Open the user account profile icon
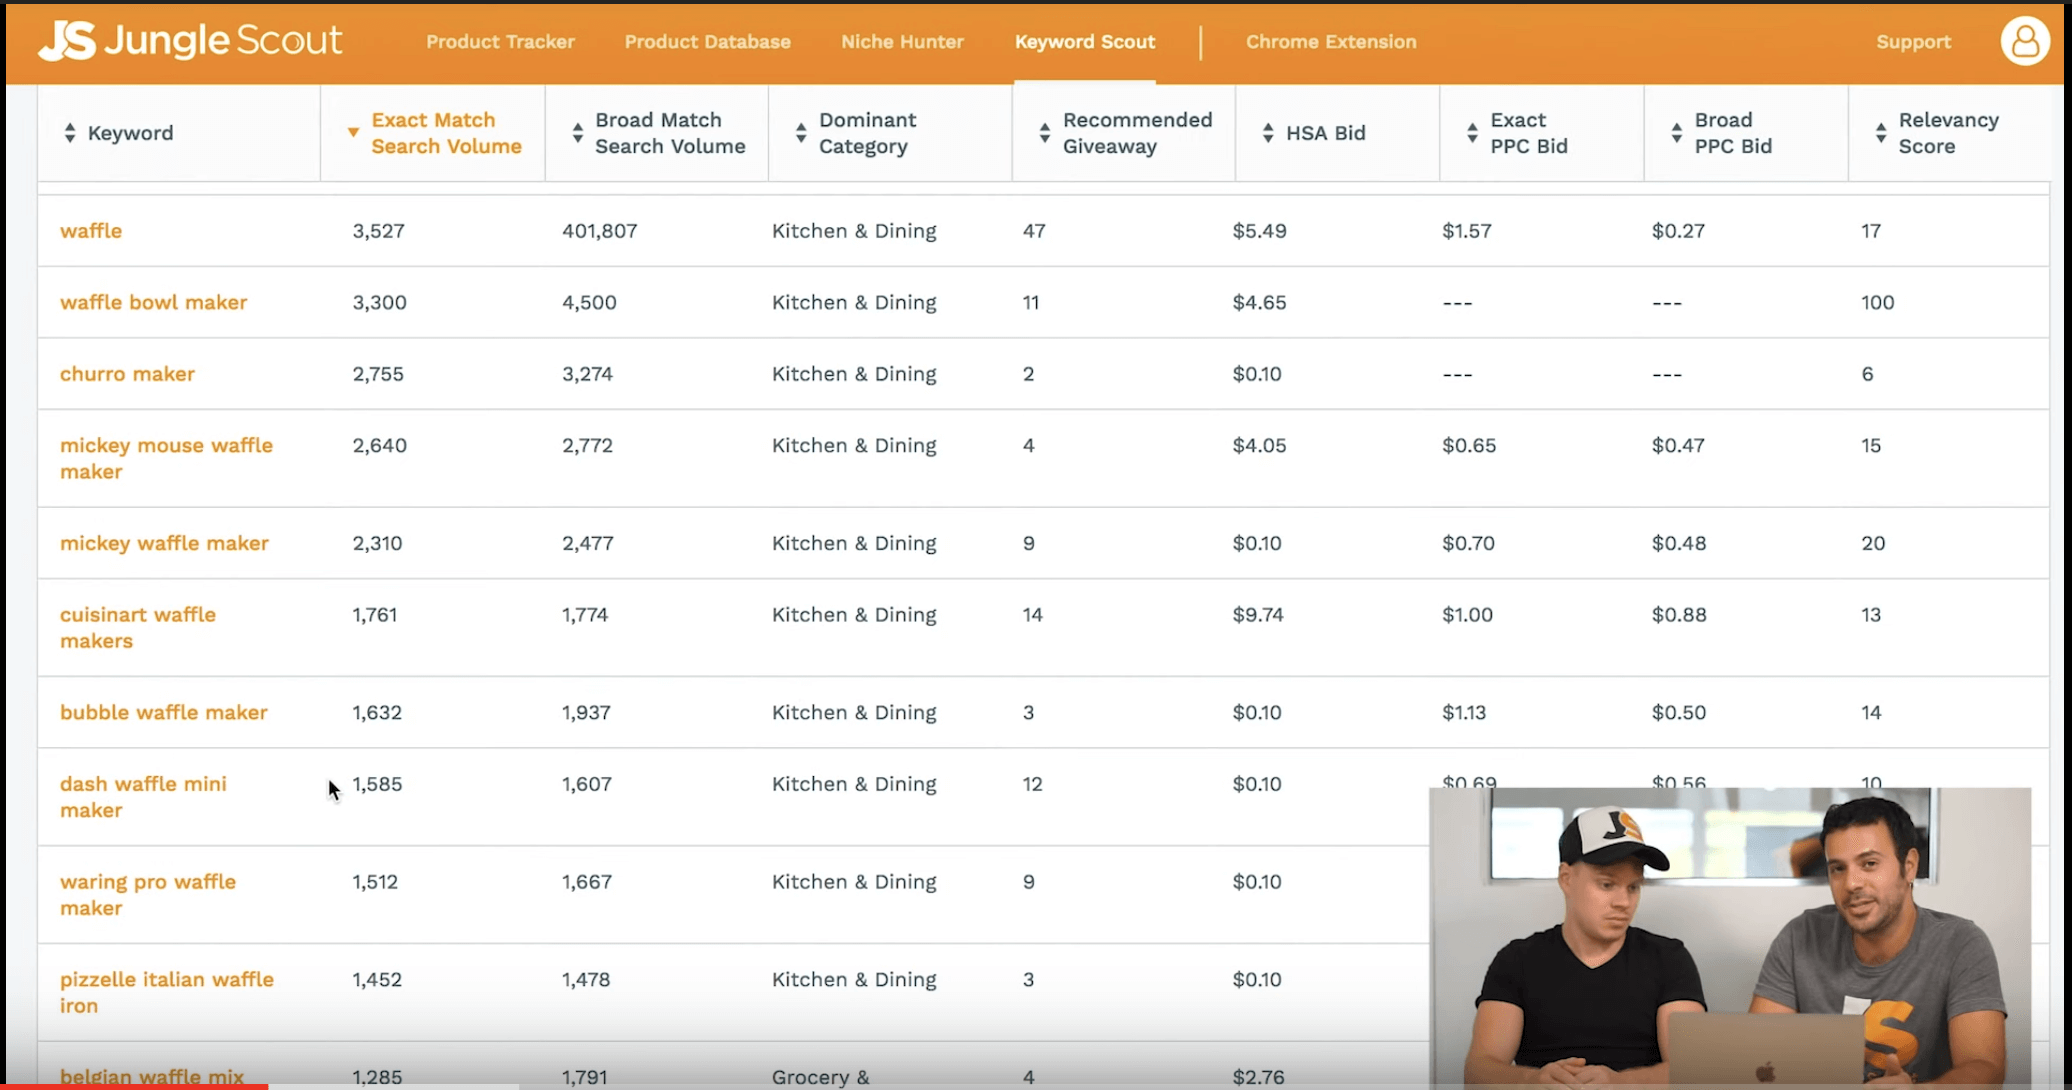2072x1090 pixels. coord(2025,41)
